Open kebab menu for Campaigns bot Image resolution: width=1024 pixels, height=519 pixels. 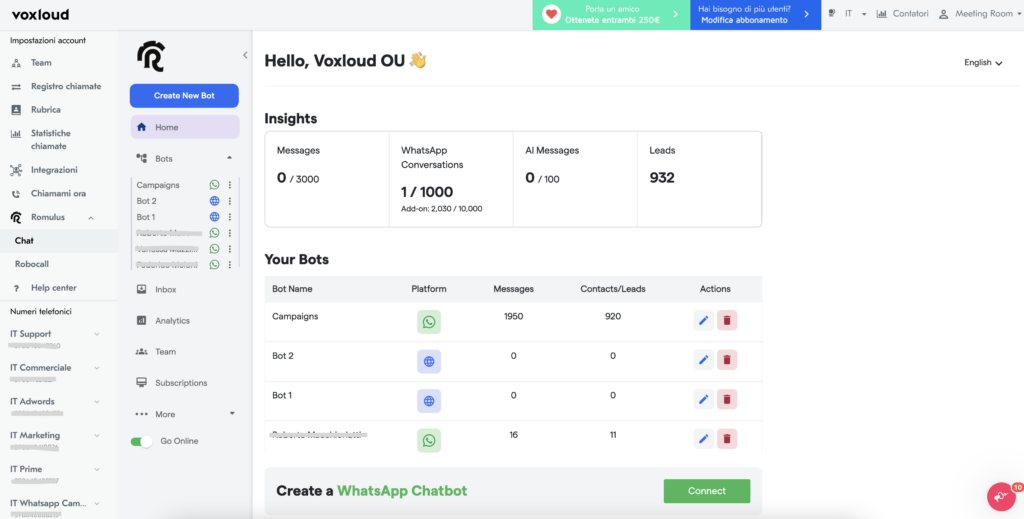pos(230,185)
